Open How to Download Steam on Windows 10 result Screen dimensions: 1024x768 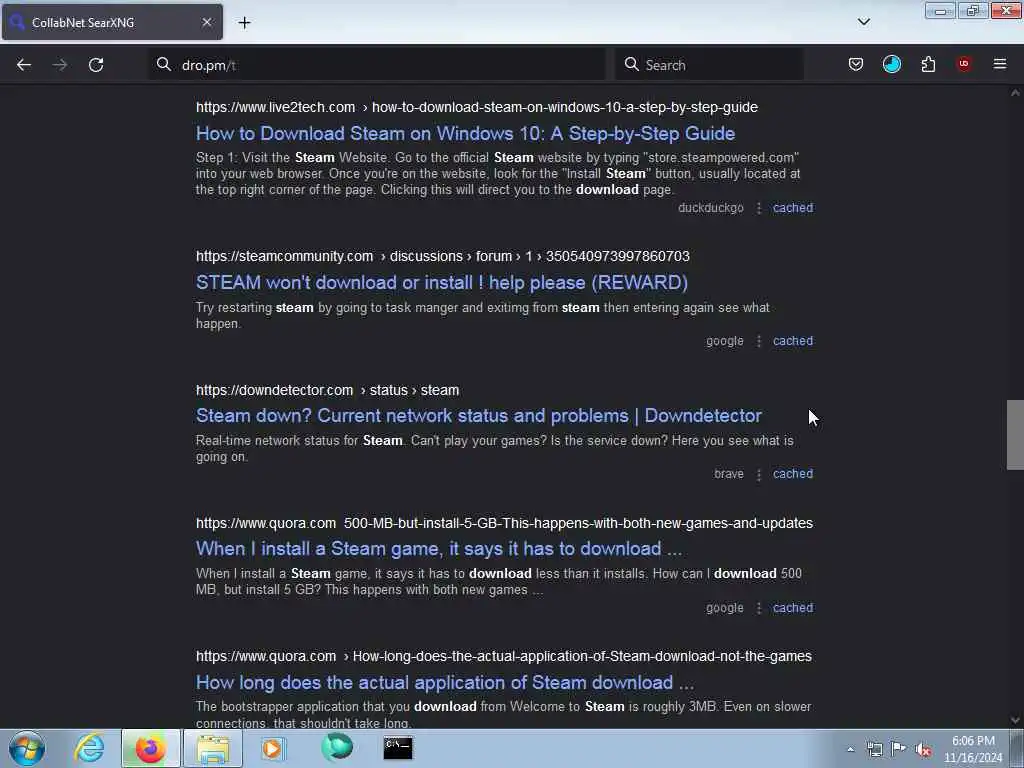point(466,133)
